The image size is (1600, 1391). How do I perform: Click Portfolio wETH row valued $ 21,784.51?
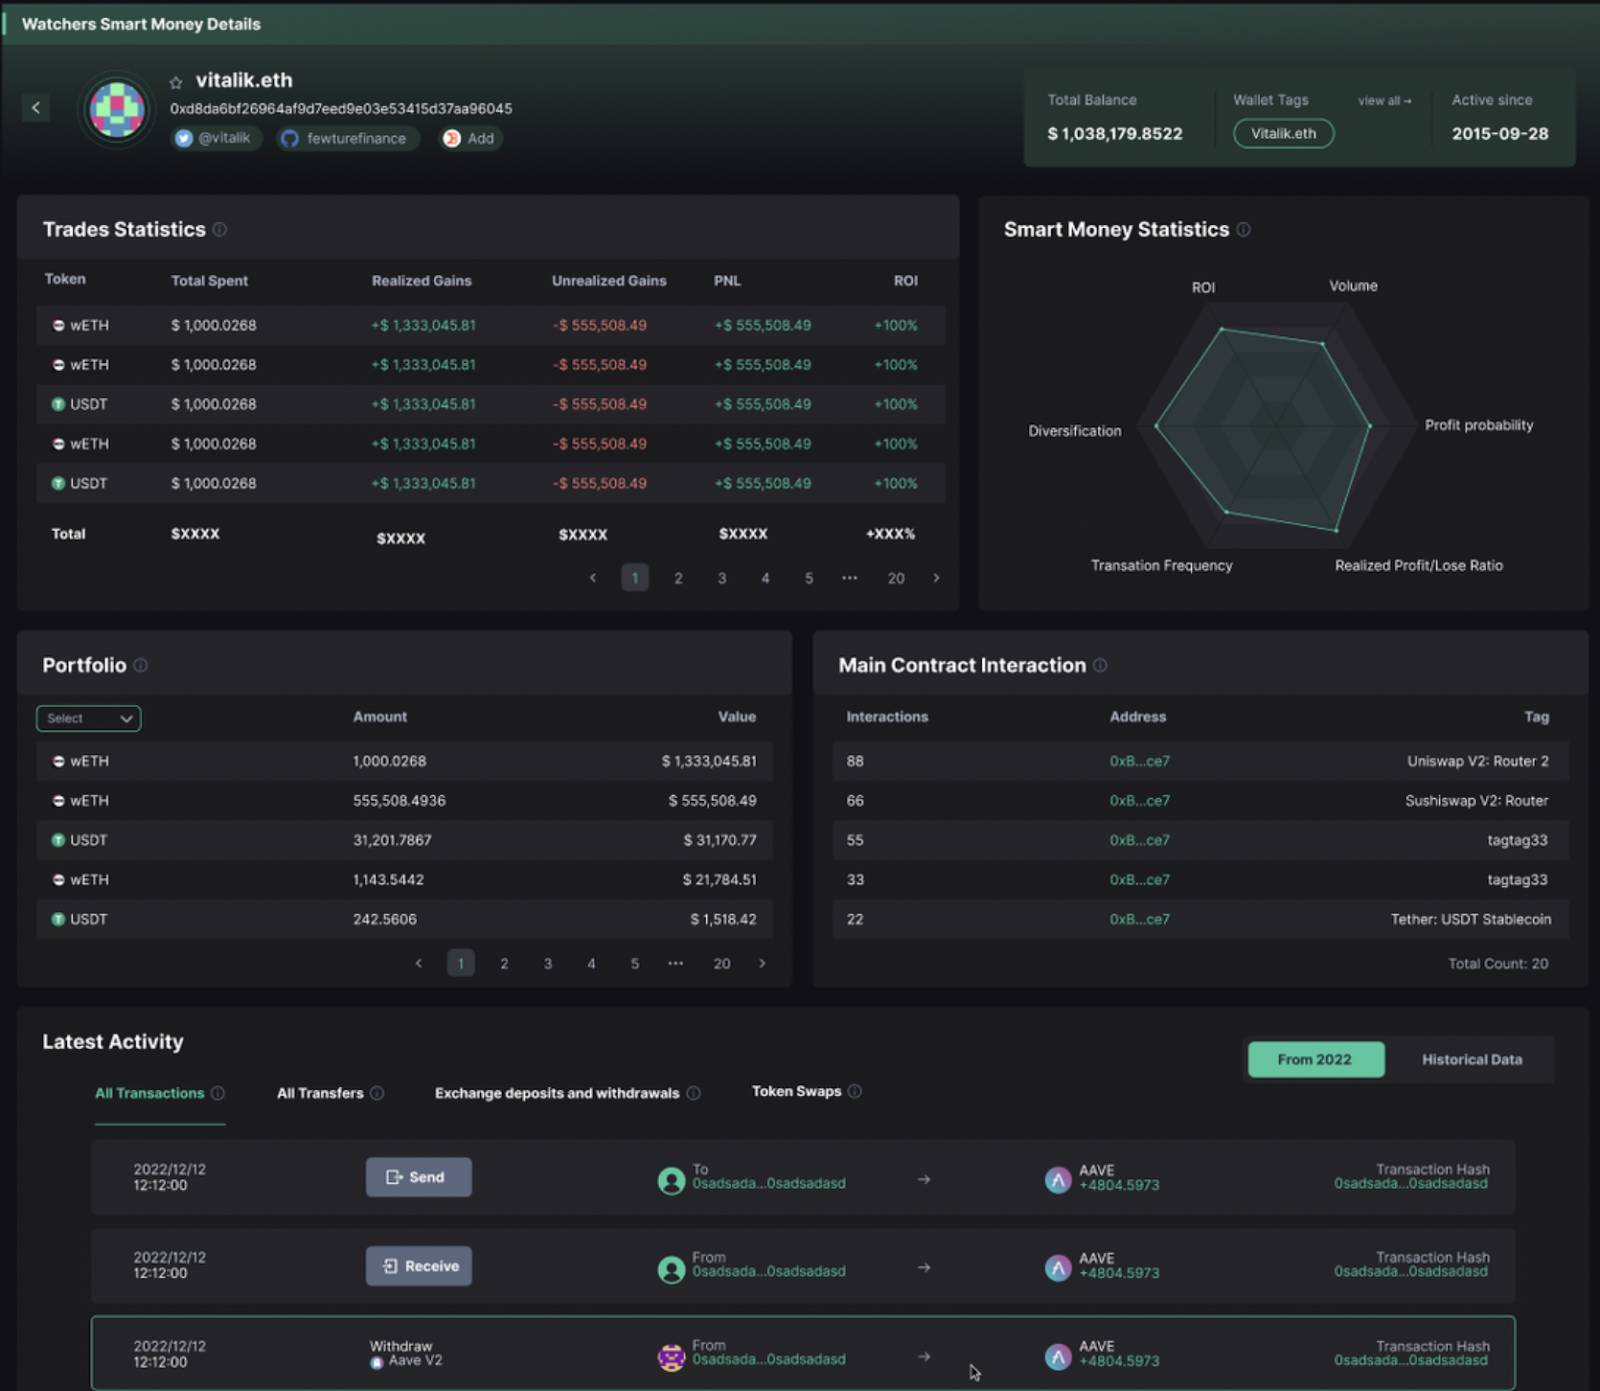coord(404,880)
